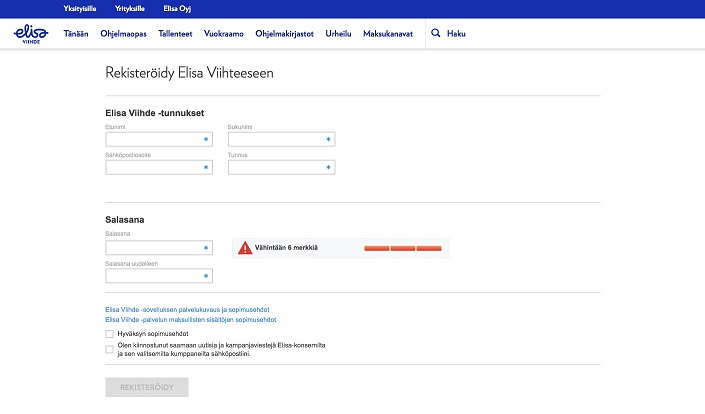Open the Elisa Viihde logo home link

tap(31, 34)
